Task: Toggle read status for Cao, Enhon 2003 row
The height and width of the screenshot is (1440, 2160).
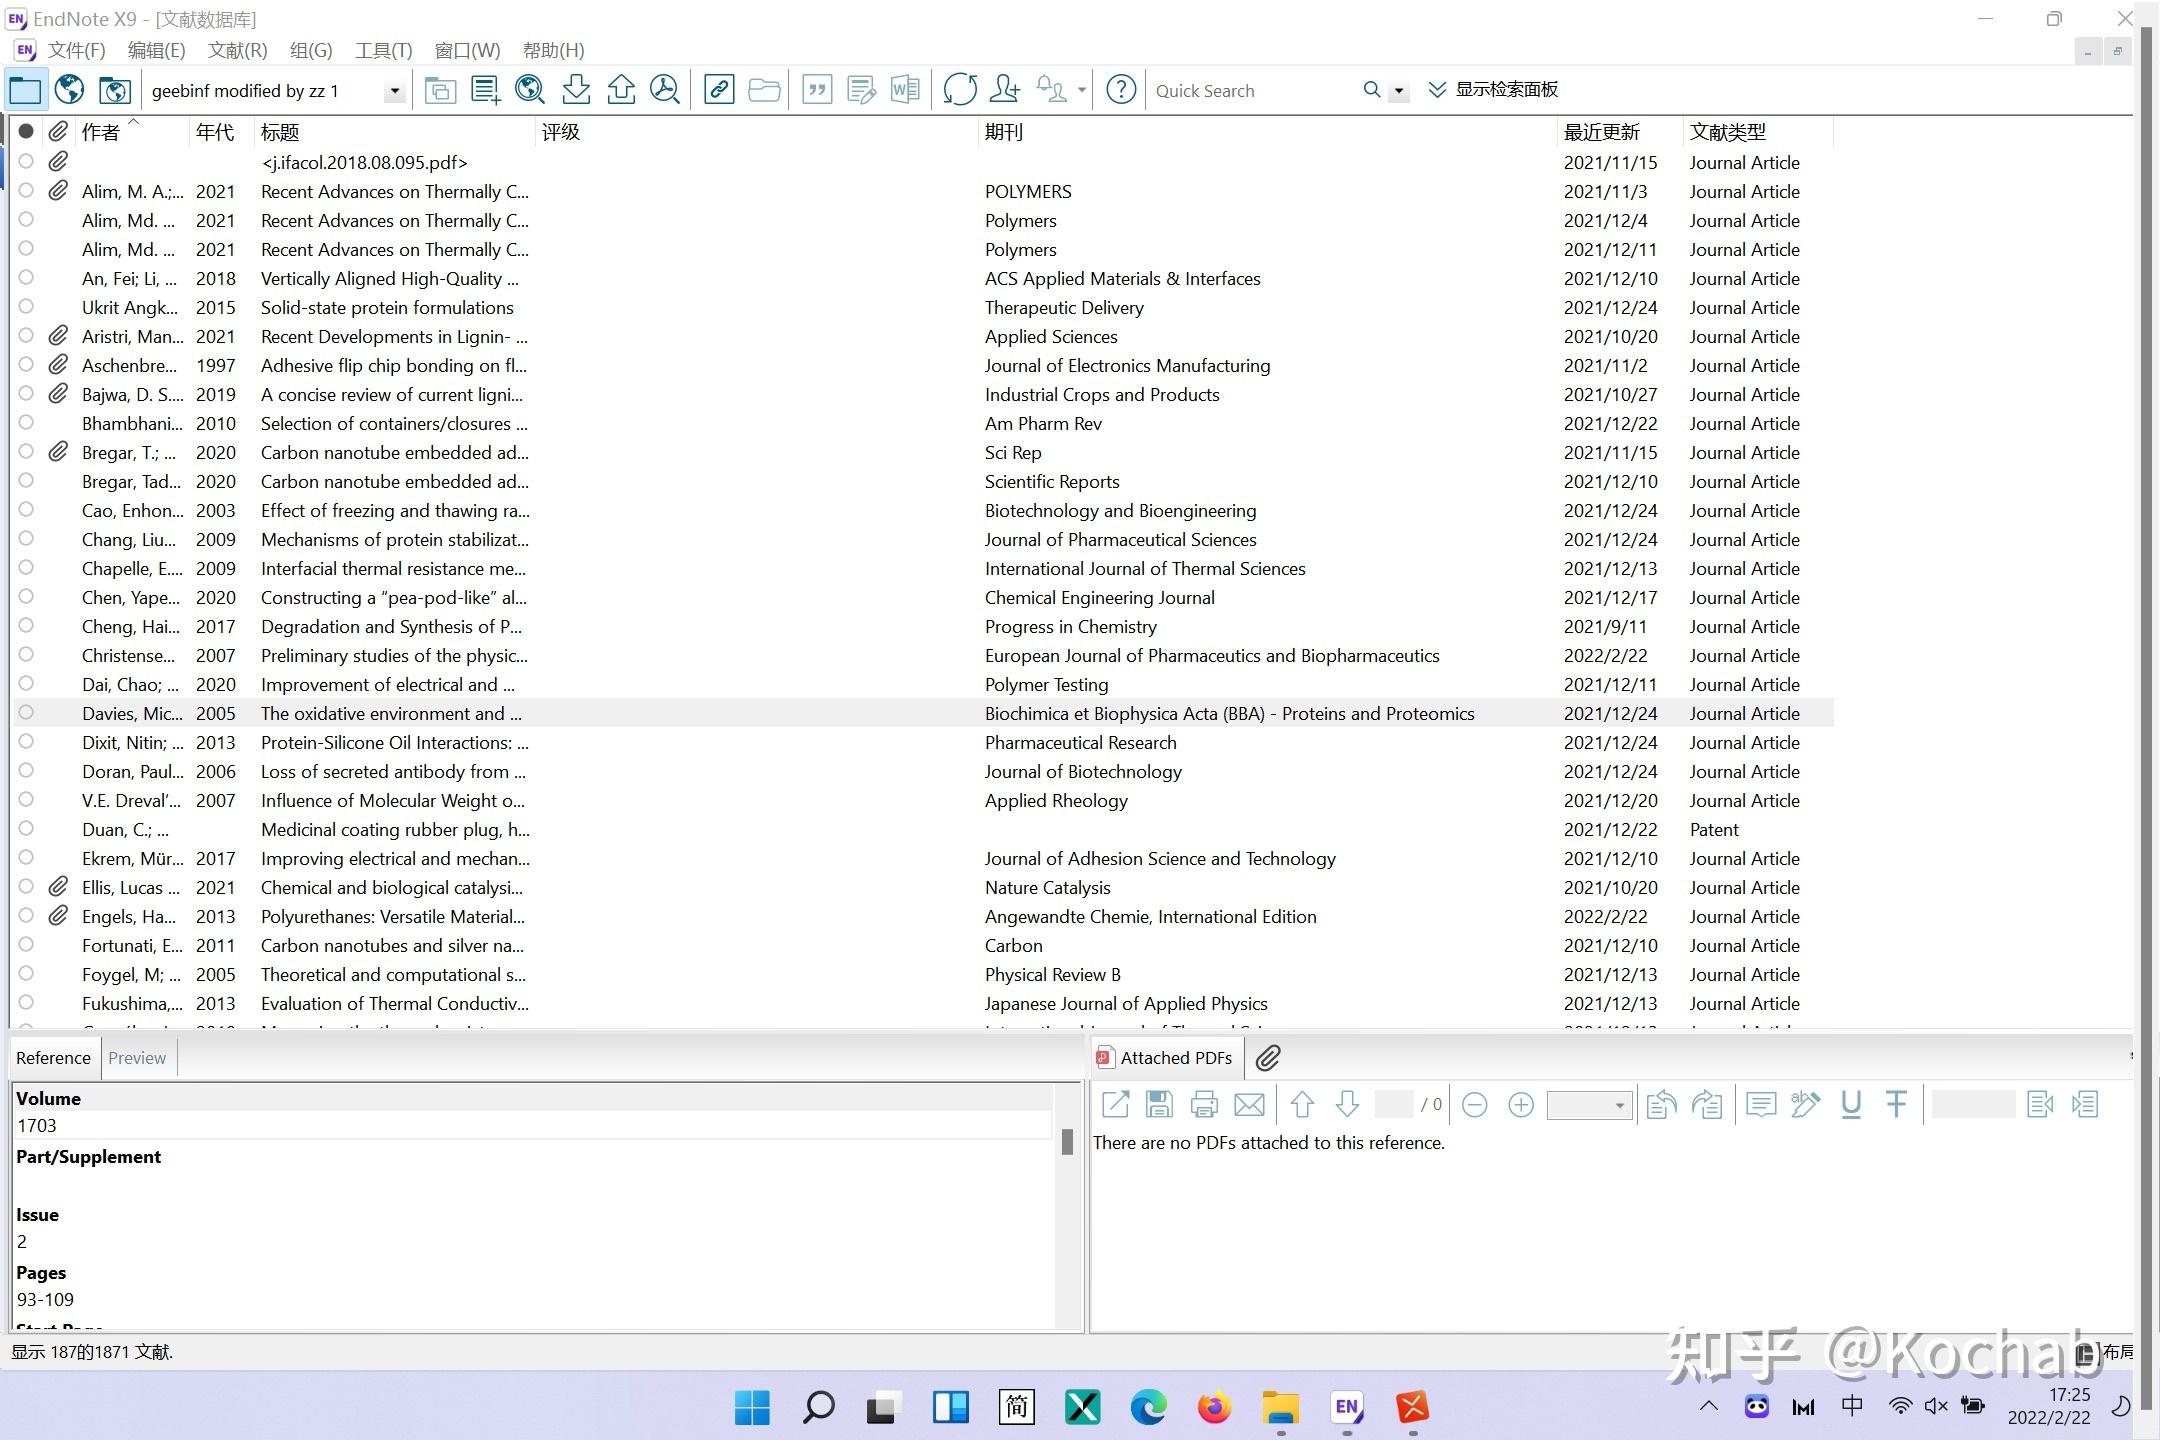Action: click(26, 510)
